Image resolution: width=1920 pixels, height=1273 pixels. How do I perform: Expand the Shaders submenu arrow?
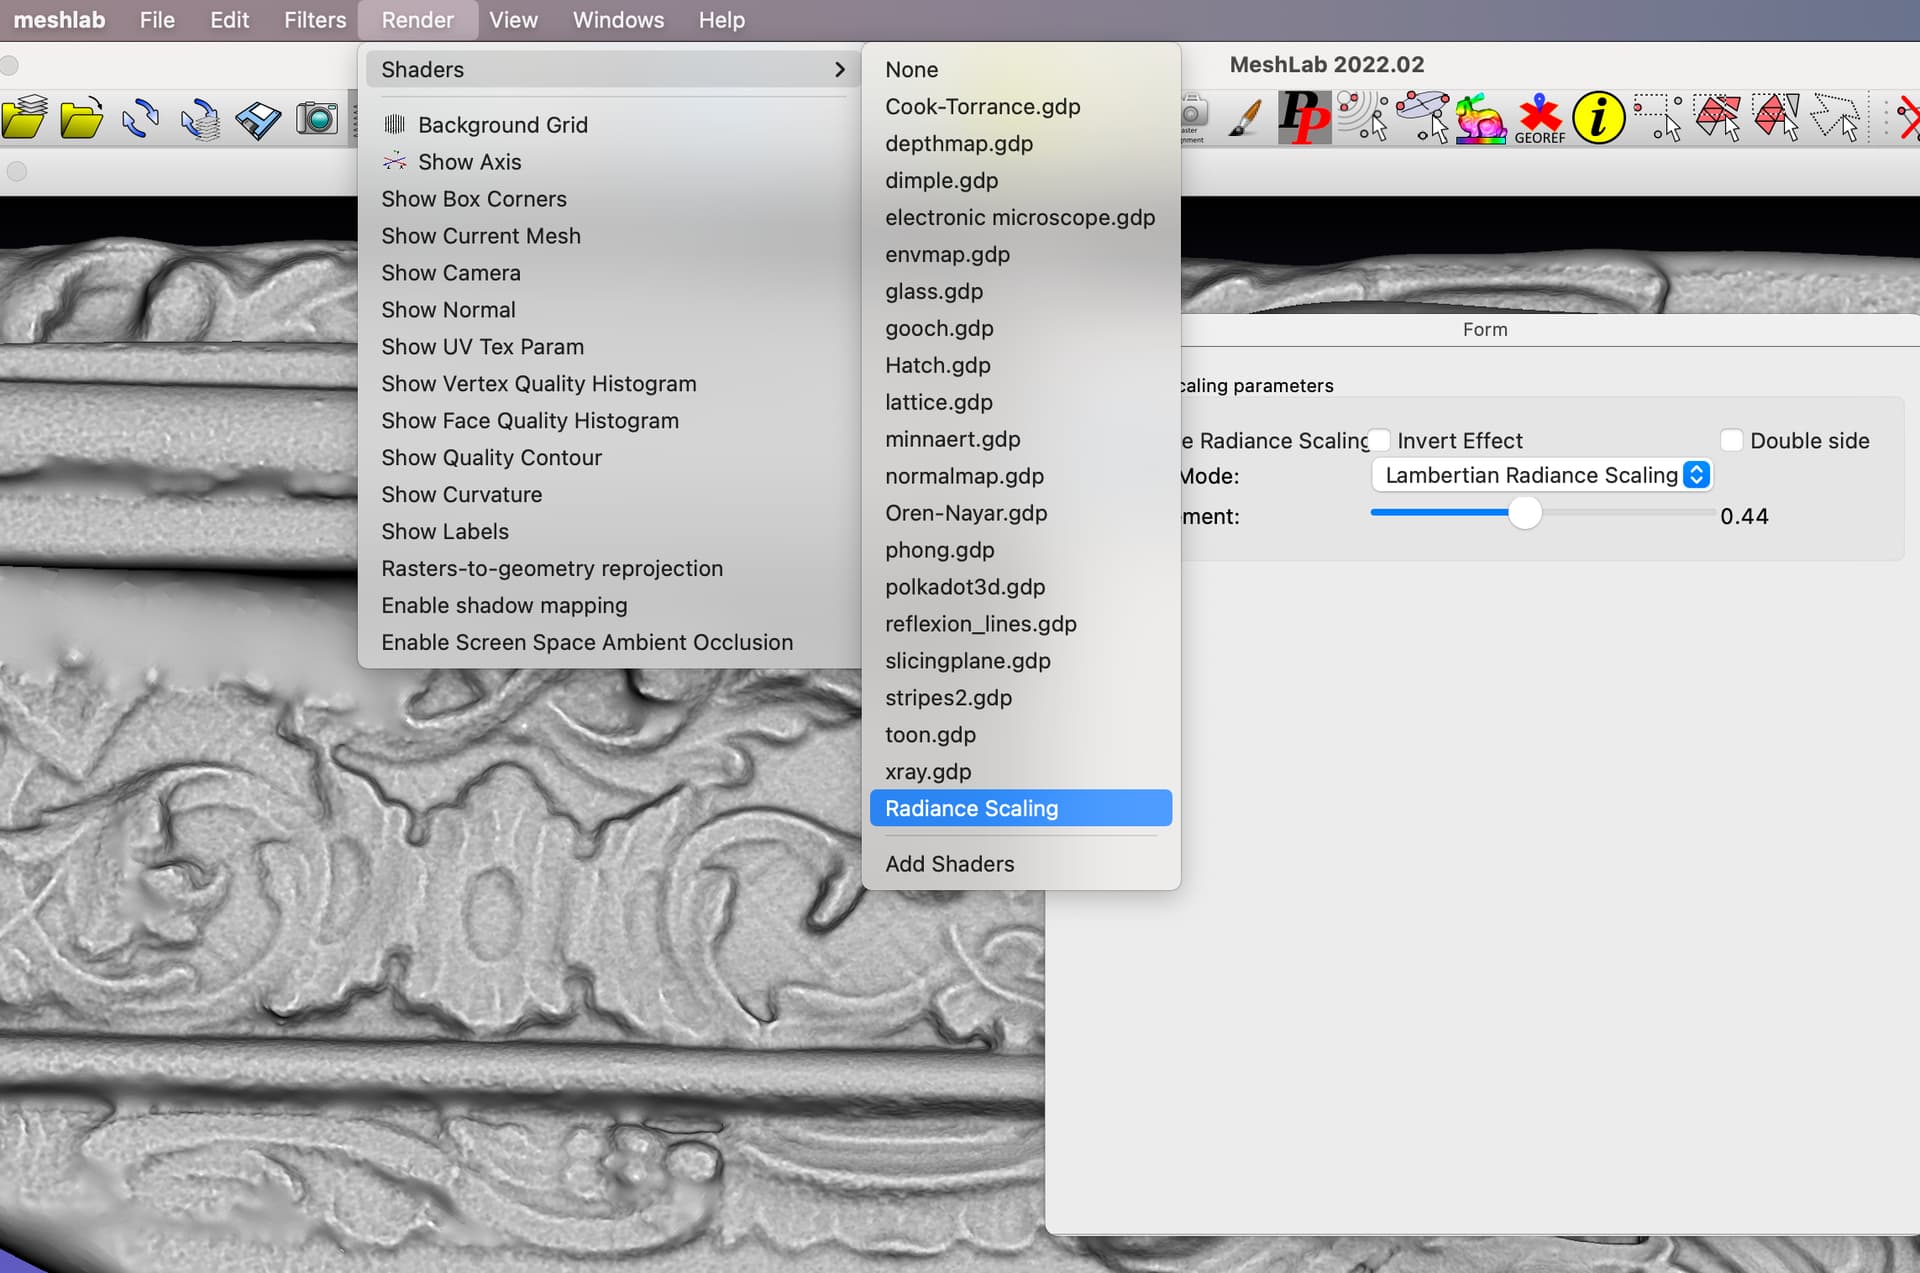(x=839, y=69)
